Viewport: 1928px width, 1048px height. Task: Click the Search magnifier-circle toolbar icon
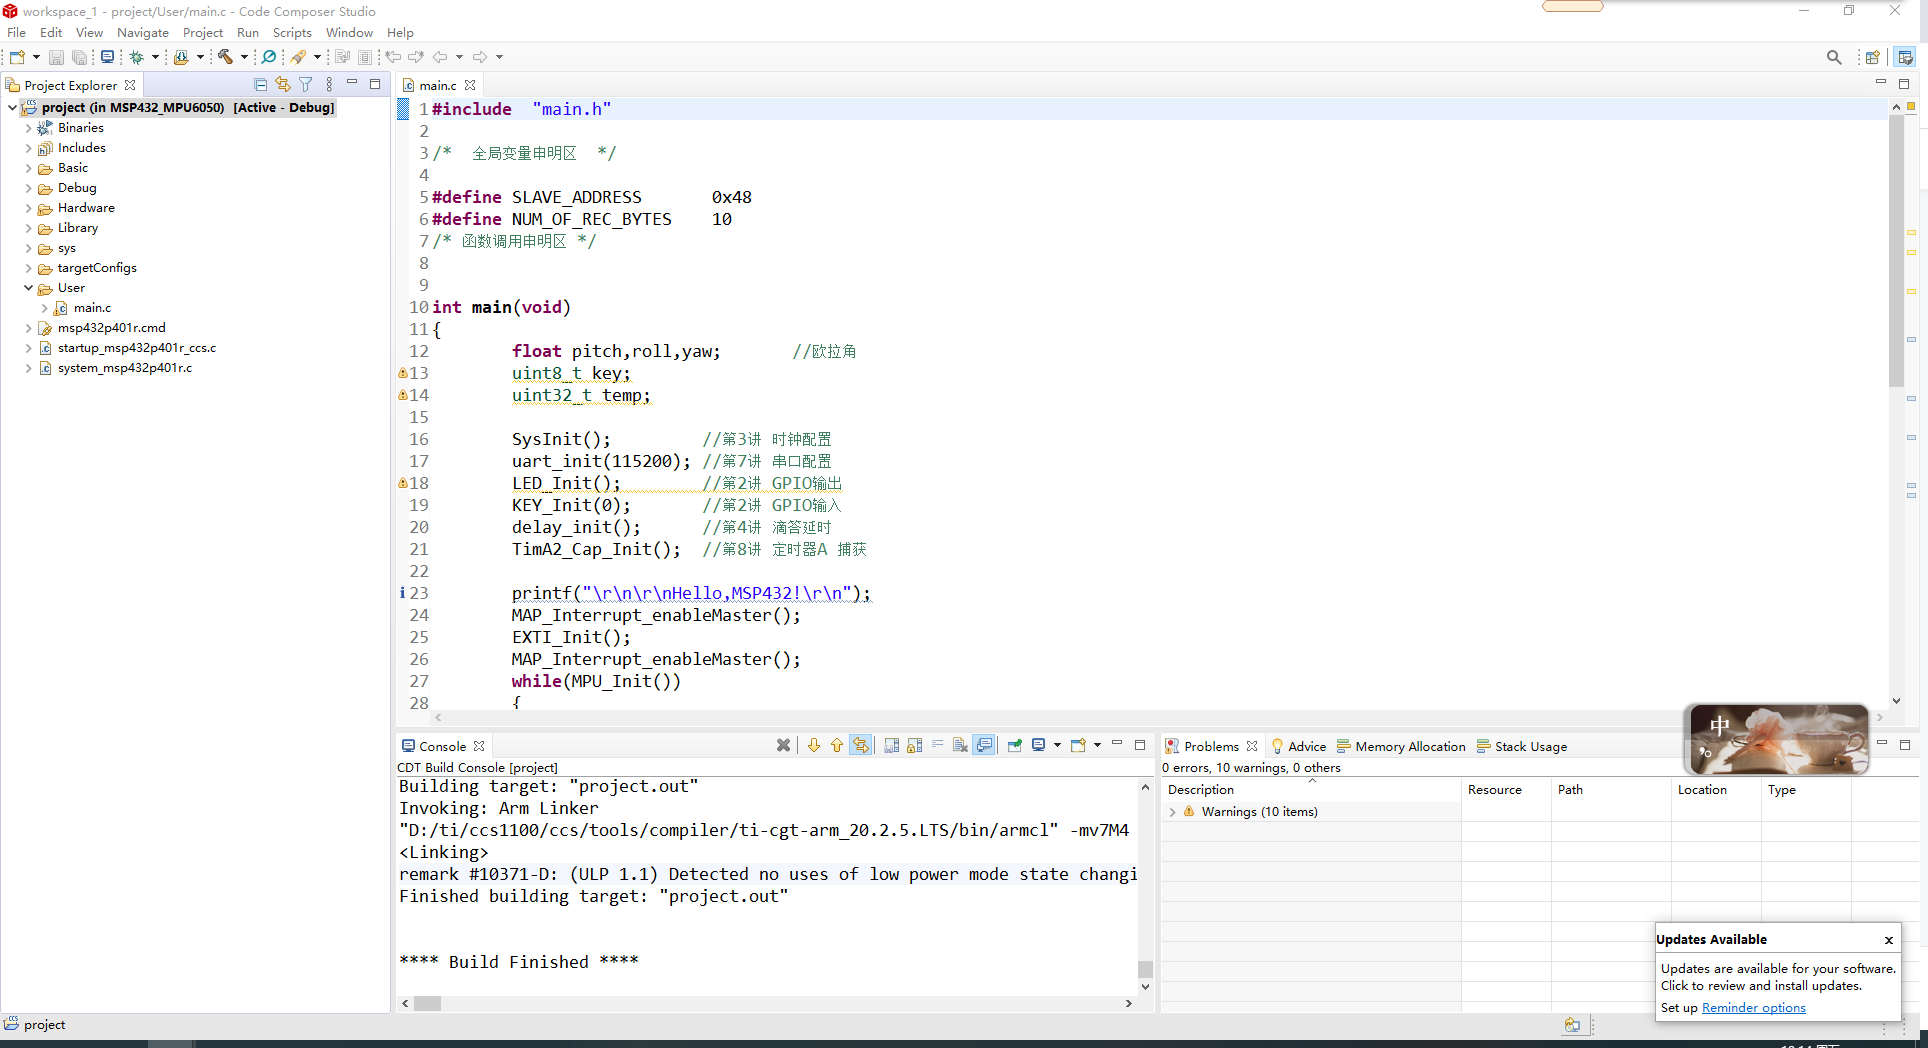[x=269, y=57]
